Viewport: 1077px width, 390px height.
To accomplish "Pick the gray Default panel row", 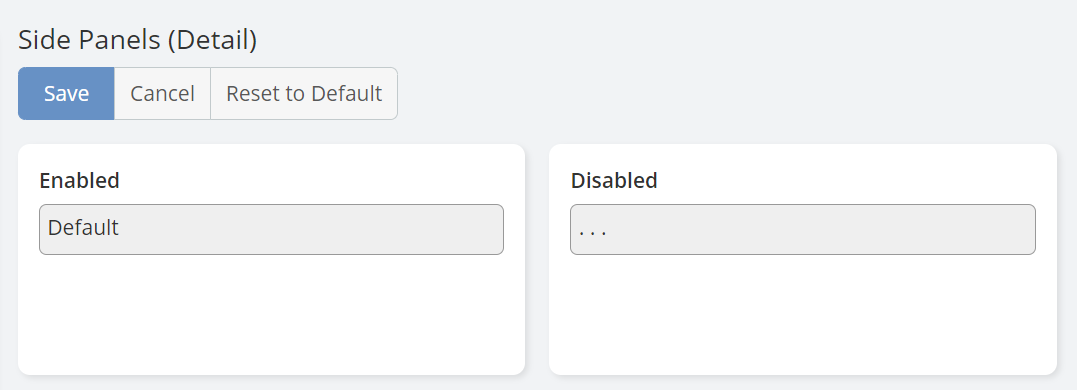I will tap(271, 229).
